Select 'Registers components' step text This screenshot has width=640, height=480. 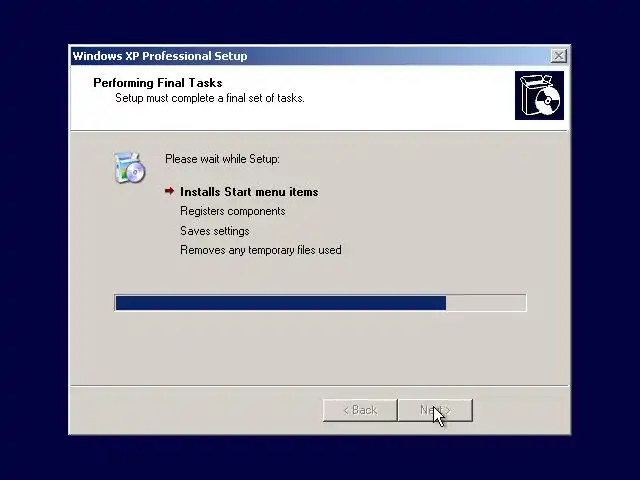coord(233,211)
